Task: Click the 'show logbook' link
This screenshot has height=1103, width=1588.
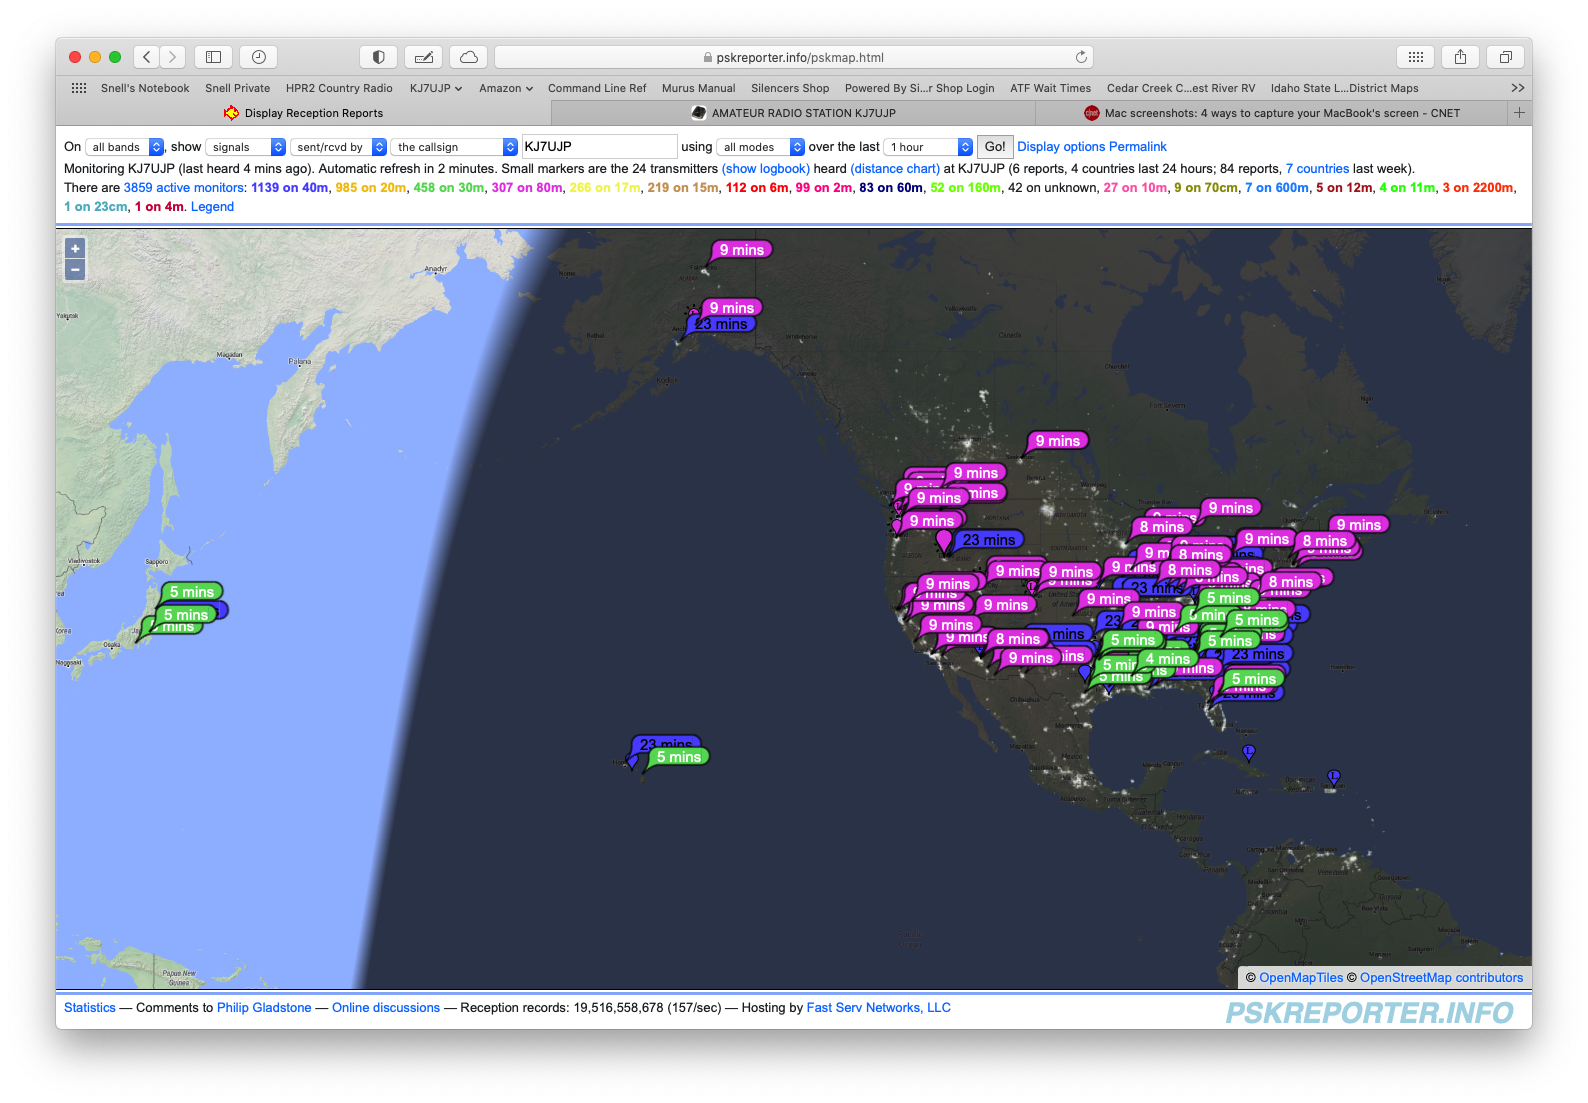Action: [x=765, y=169]
